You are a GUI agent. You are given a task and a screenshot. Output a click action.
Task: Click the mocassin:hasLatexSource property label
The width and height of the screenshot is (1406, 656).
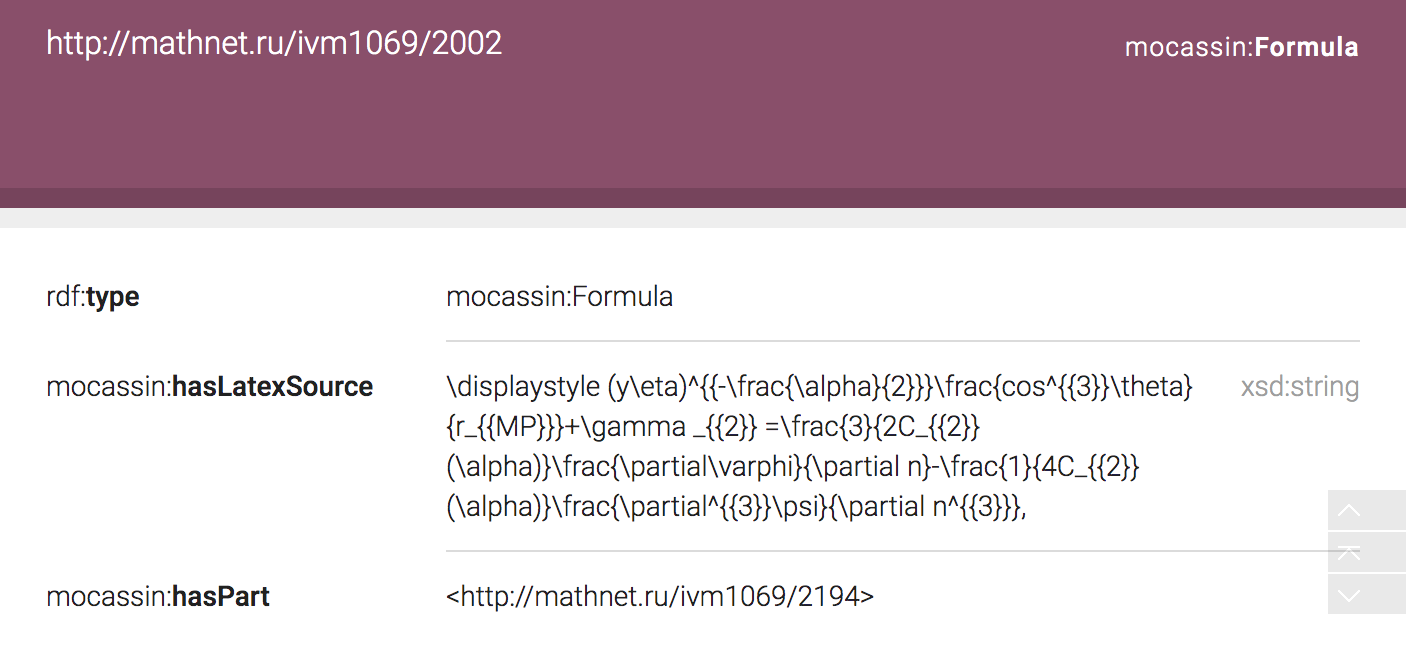(x=210, y=387)
